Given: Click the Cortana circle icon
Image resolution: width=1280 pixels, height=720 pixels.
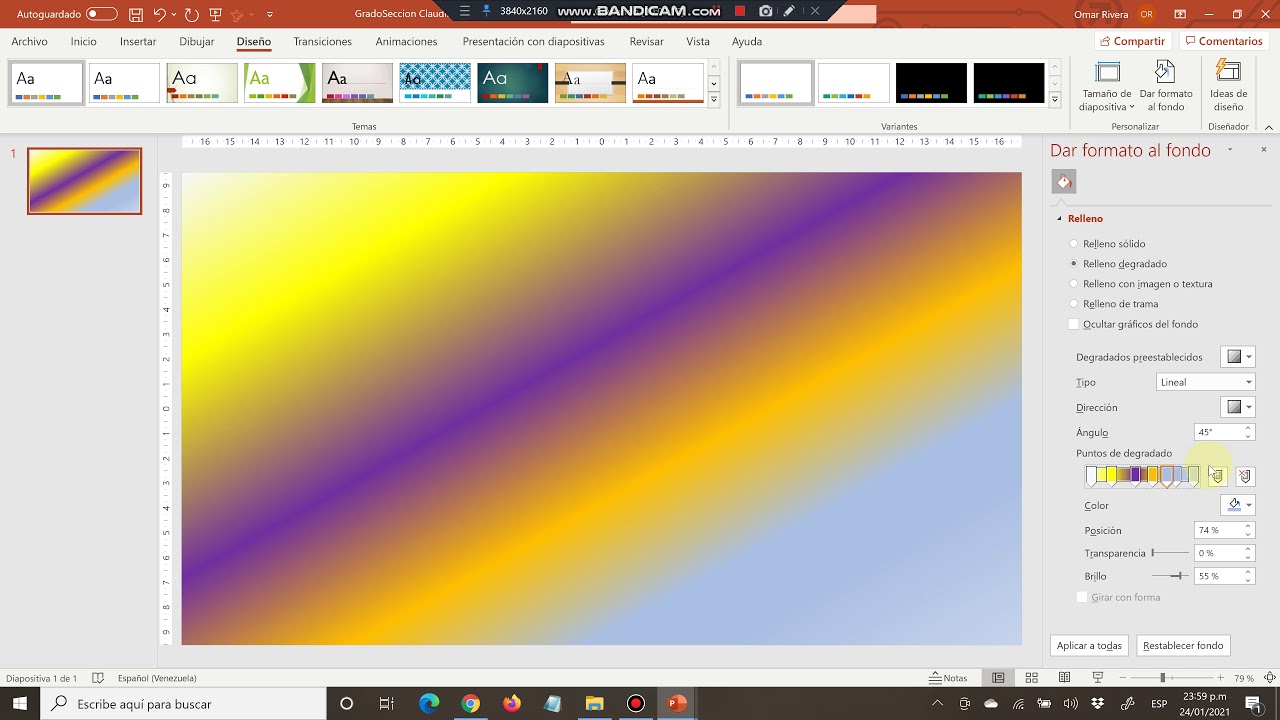Looking at the screenshot, I should (x=346, y=704).
